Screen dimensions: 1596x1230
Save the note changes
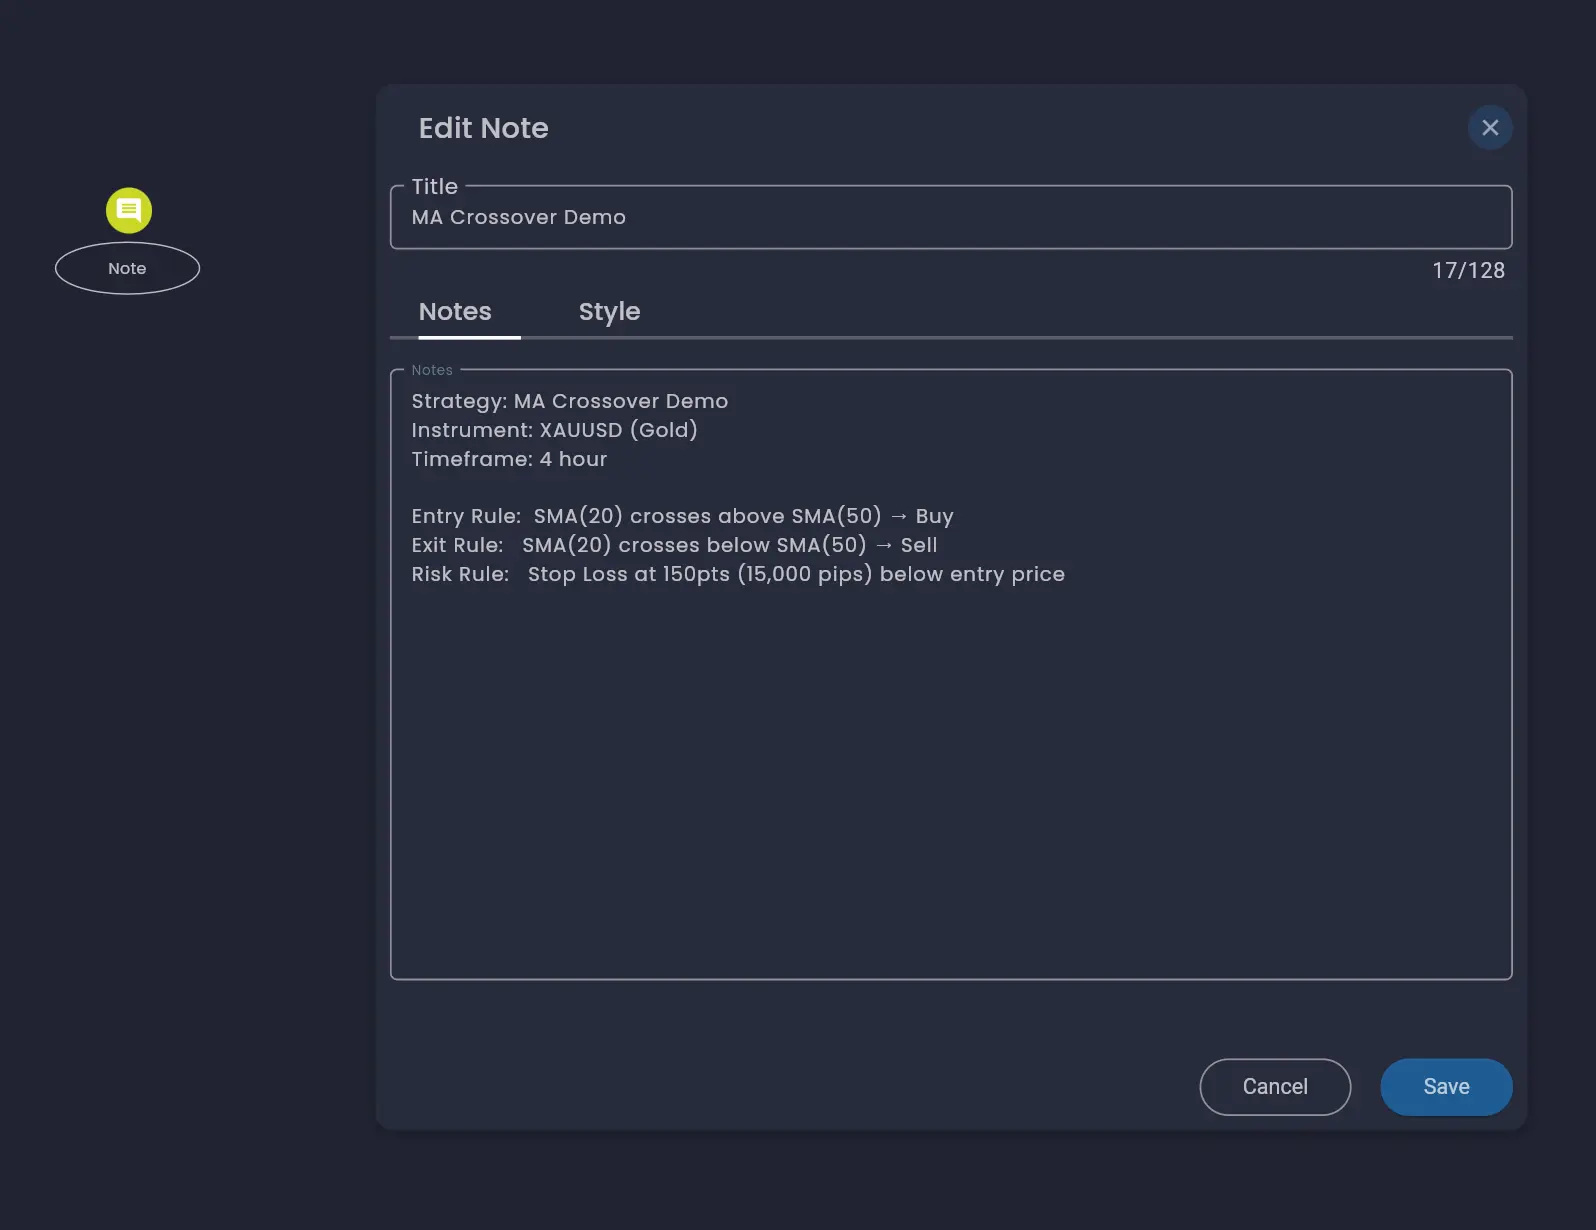point(1445,1087)
